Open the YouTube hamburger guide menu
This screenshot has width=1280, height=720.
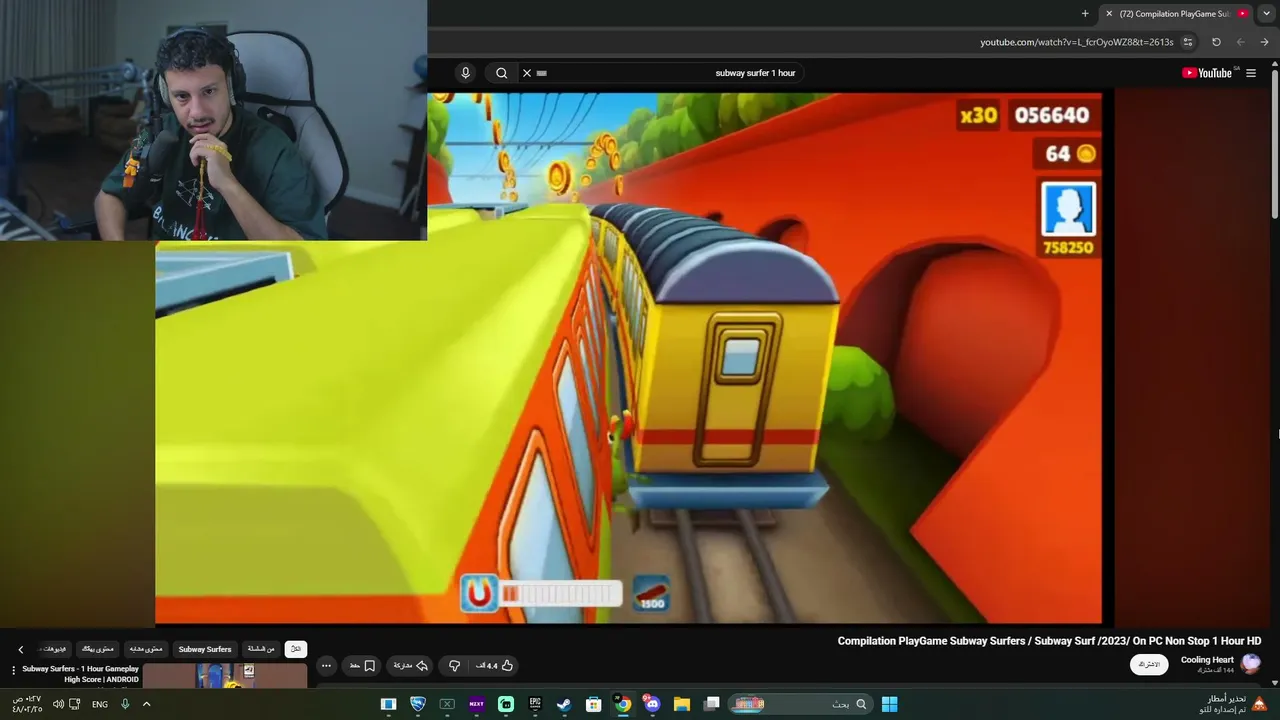[1251, 73]
